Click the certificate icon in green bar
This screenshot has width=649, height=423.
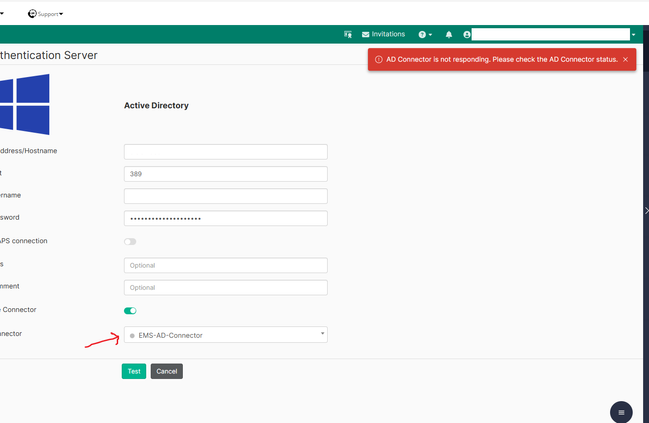(x=348, y=34)
